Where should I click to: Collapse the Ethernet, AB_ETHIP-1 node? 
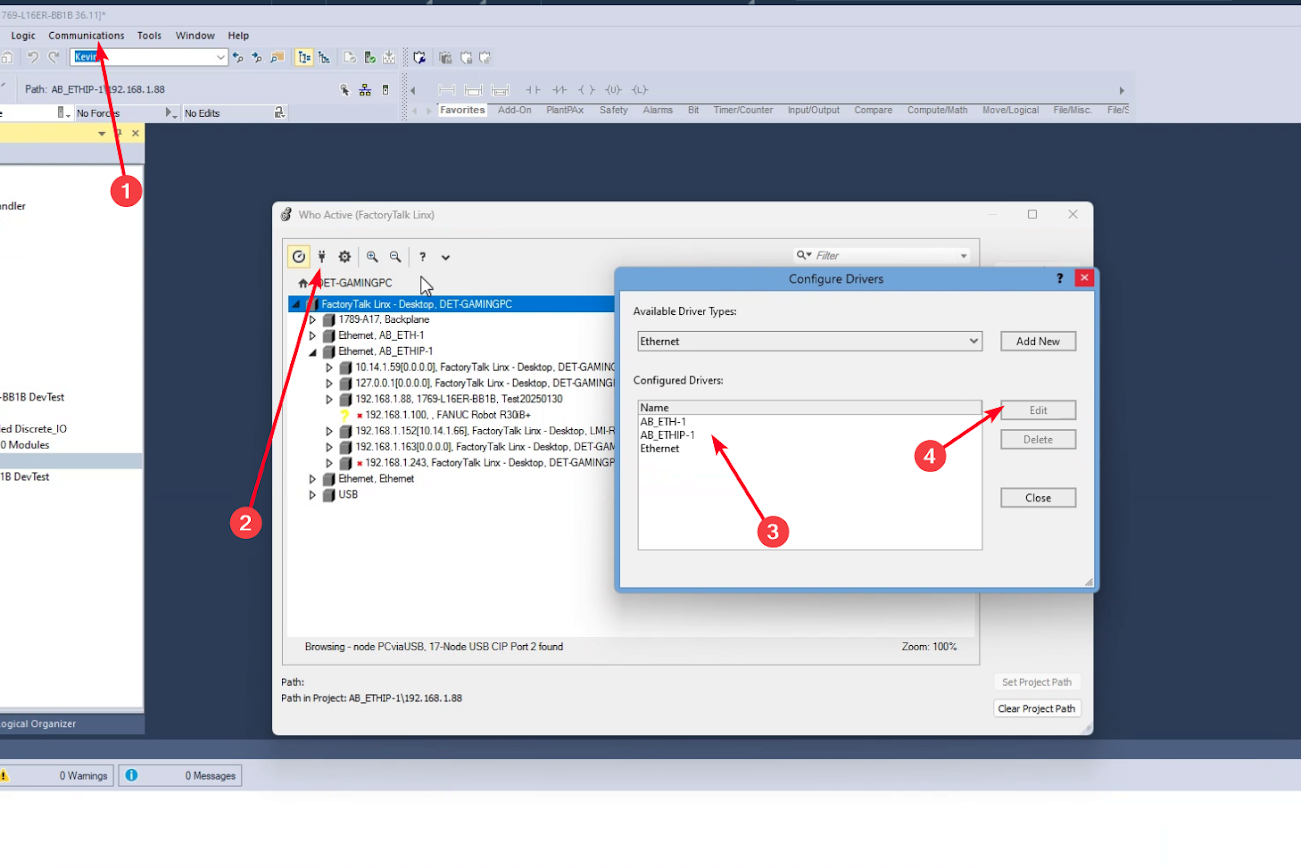tap(312, 352)
